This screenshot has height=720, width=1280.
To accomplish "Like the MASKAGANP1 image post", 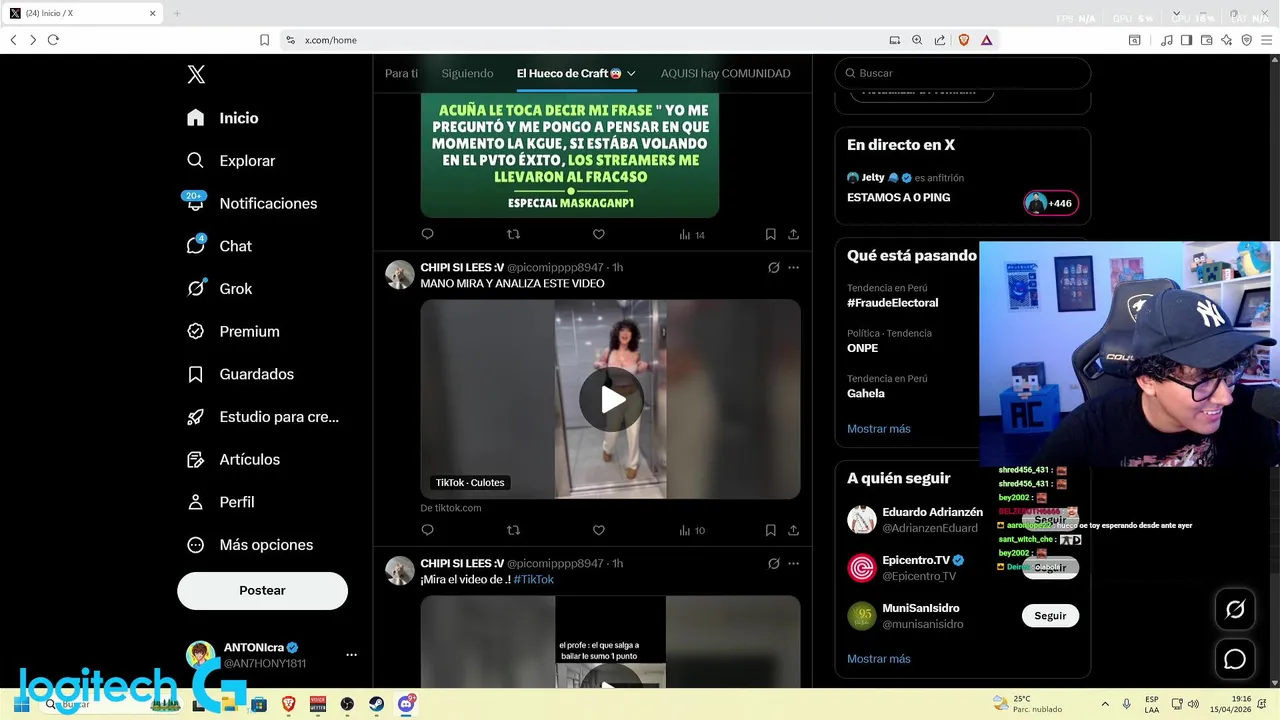I will 599,234.
